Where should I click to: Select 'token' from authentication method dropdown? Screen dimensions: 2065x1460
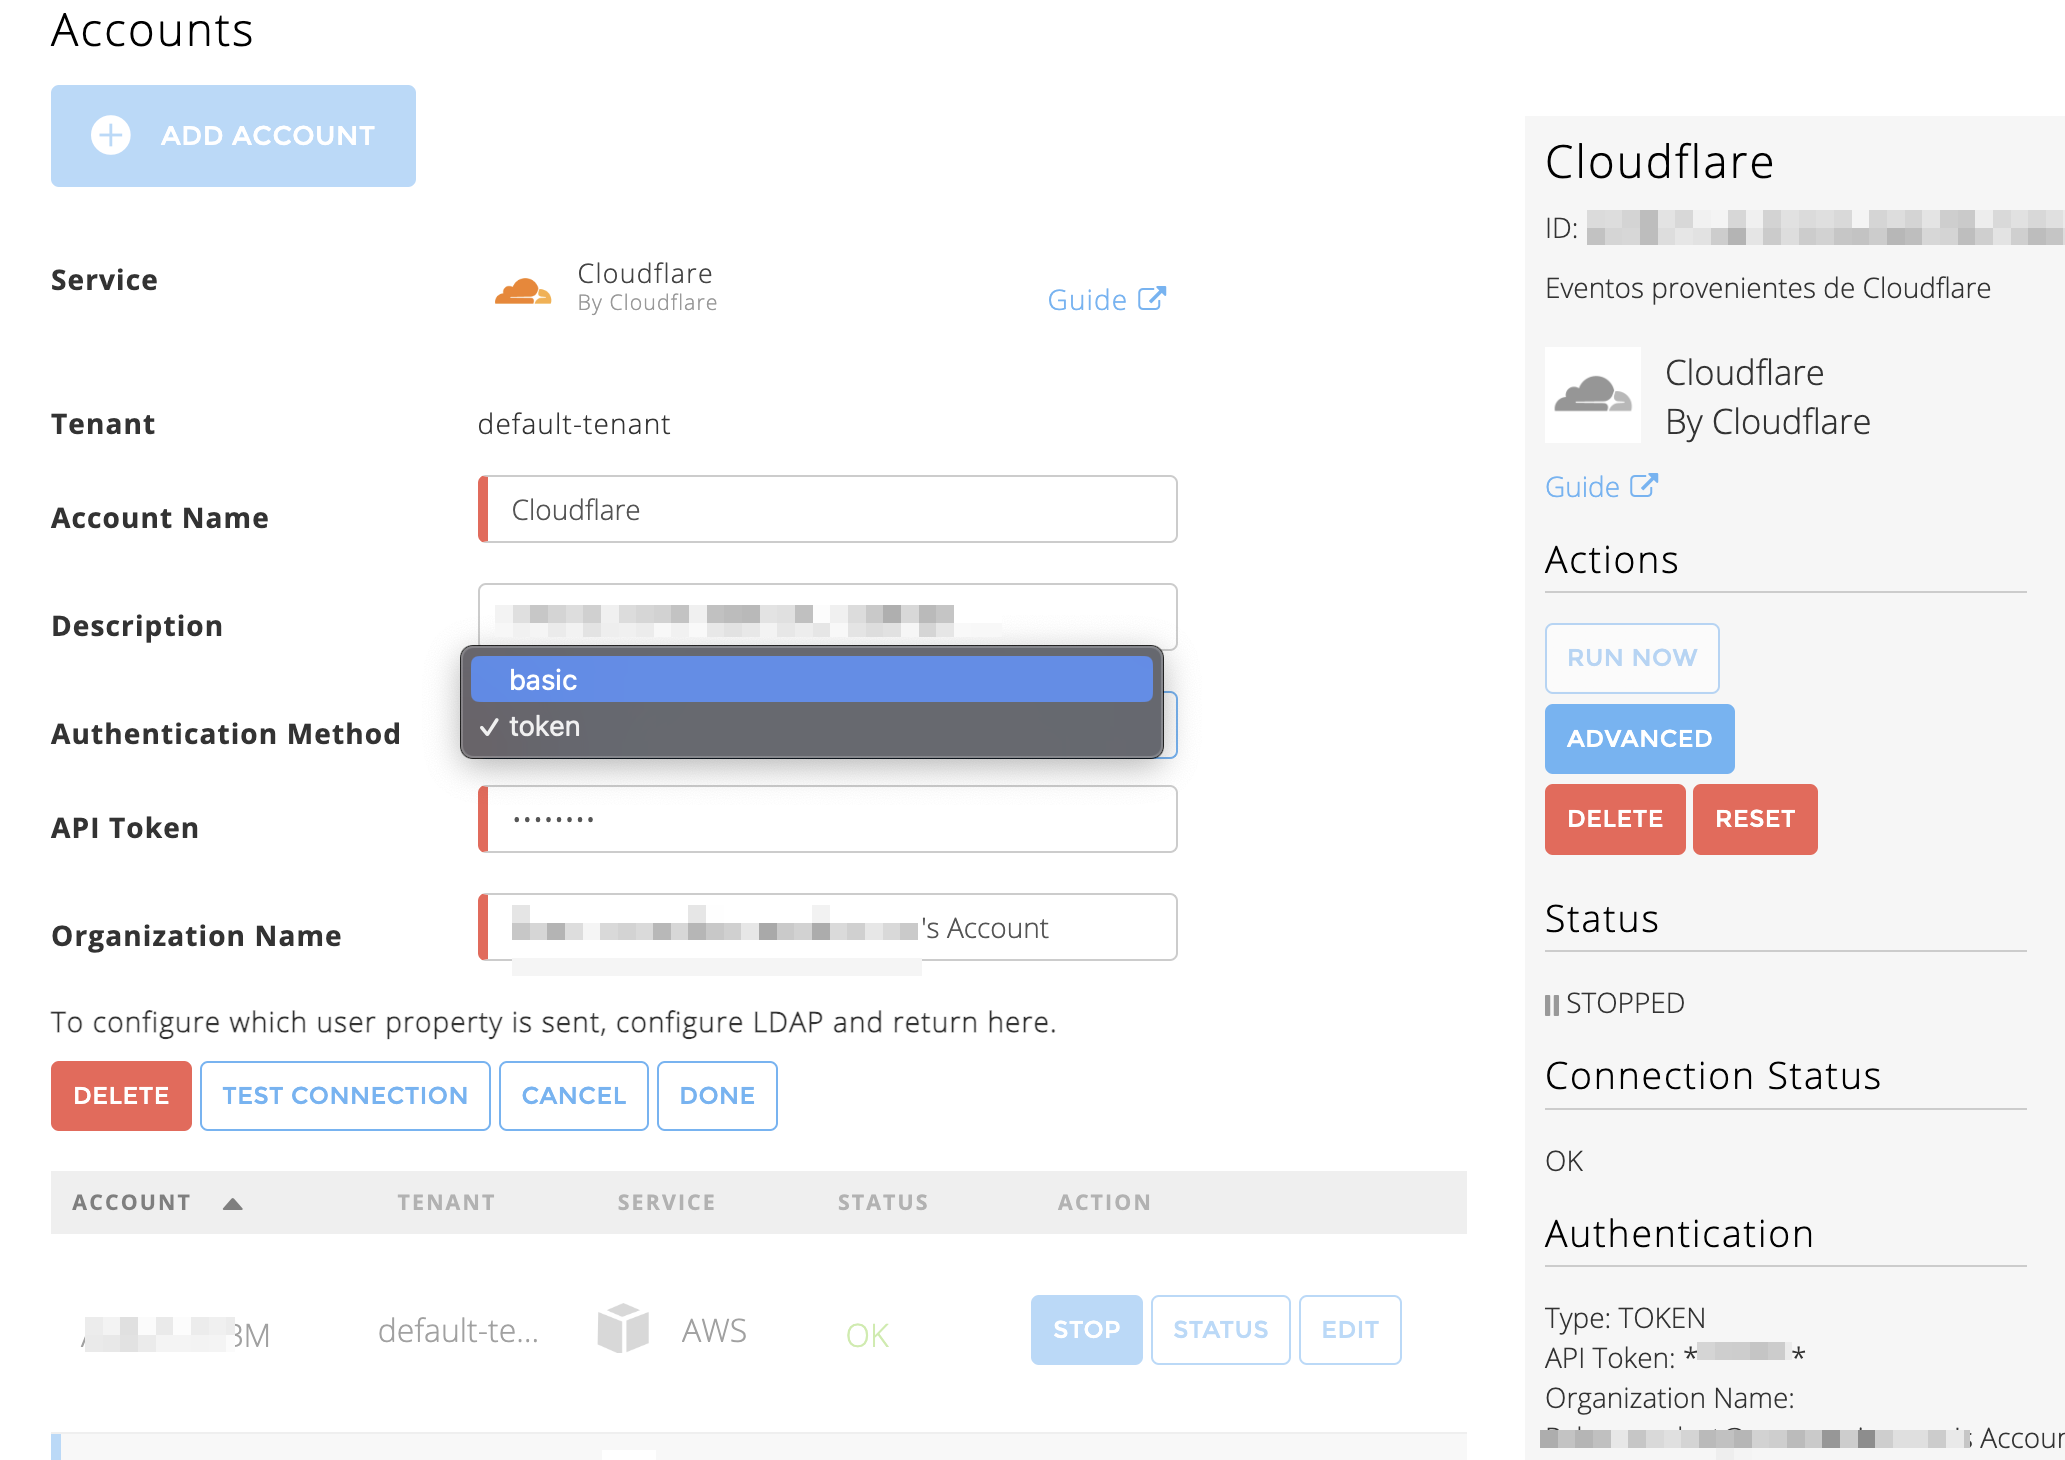(545, 727)
